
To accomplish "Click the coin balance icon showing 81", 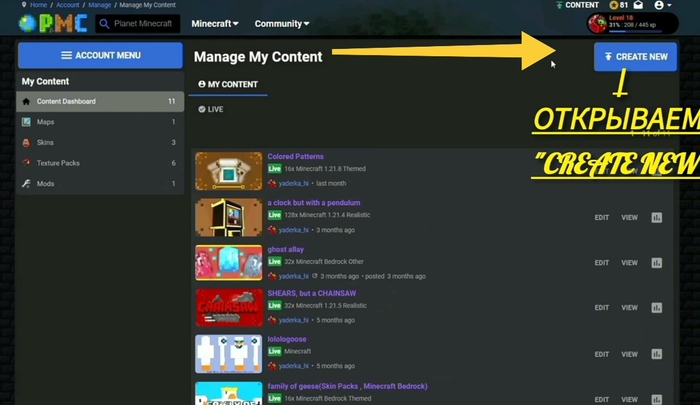I will coord(611,5).
